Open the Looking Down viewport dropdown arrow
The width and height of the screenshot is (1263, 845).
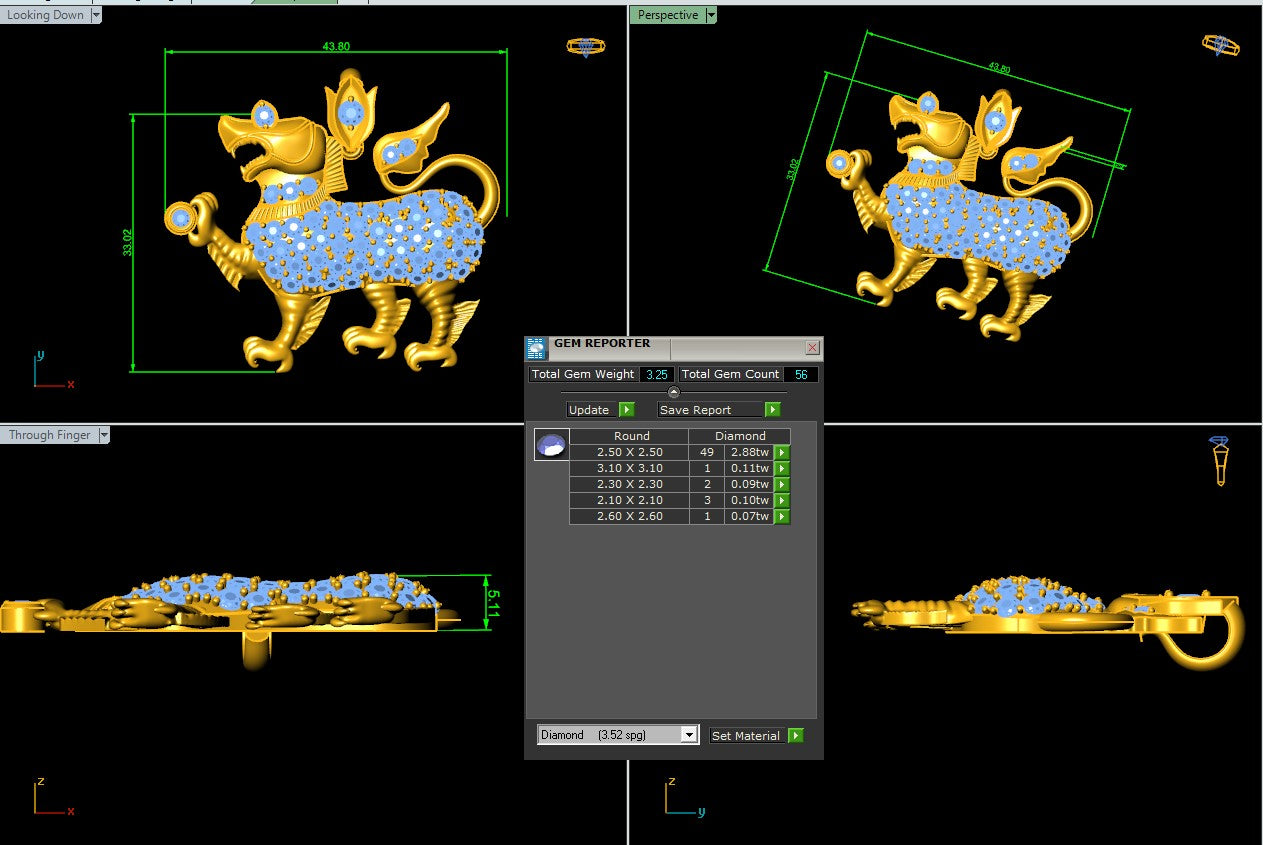95,15
